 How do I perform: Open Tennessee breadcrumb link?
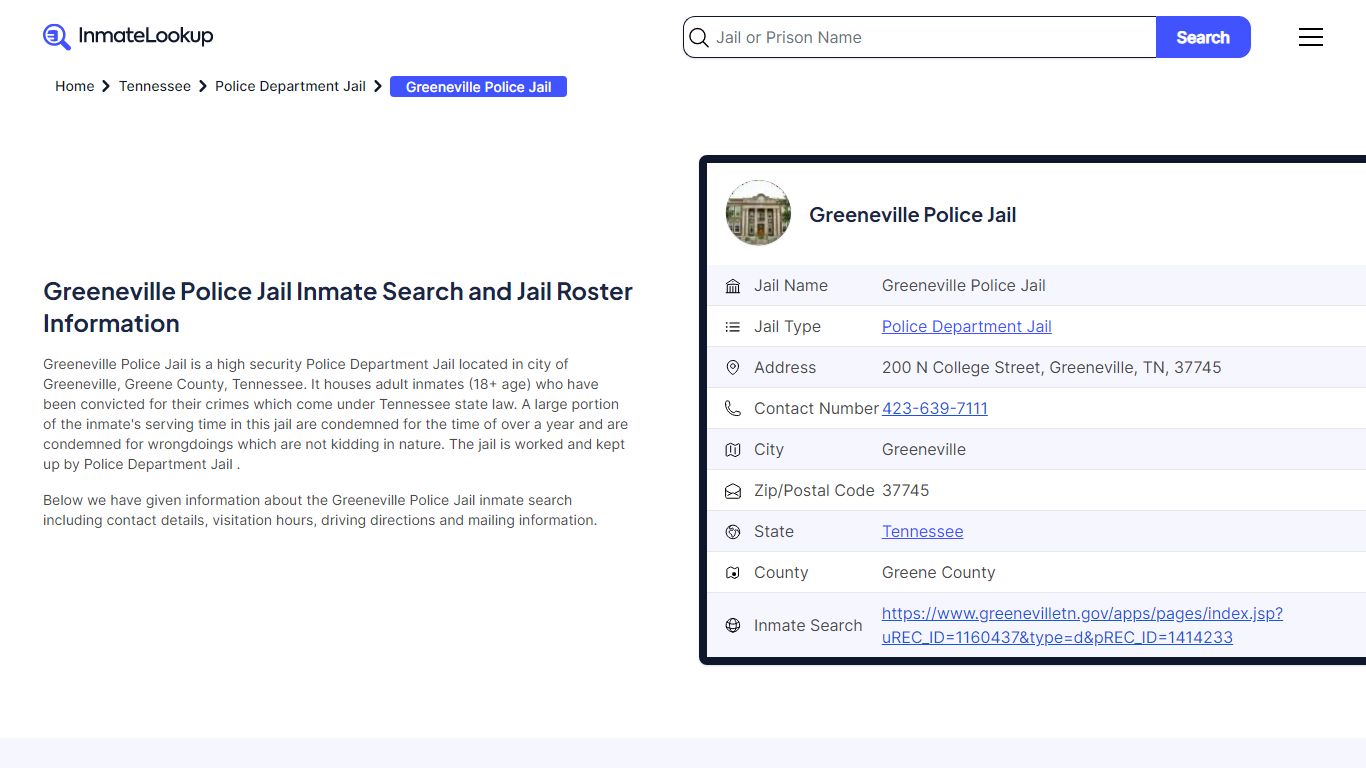(155, 86)
